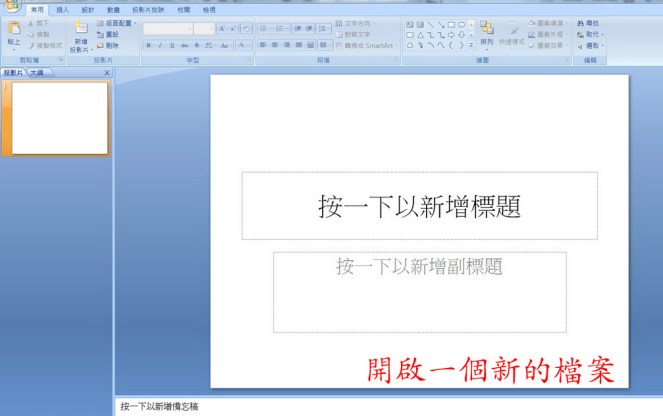Click 複製格式 (Format Painter)

[x=46, y=45]
